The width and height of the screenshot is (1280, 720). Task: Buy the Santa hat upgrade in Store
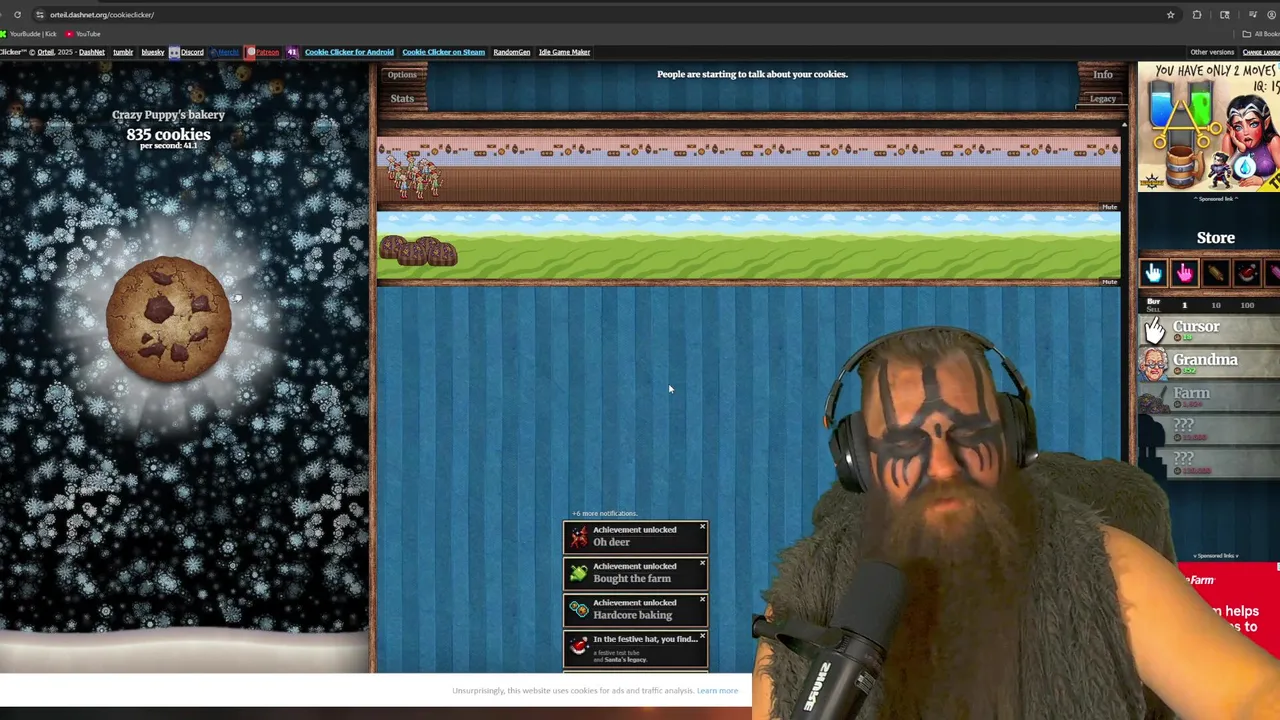pyautogui.click(x=1246, y=272)
